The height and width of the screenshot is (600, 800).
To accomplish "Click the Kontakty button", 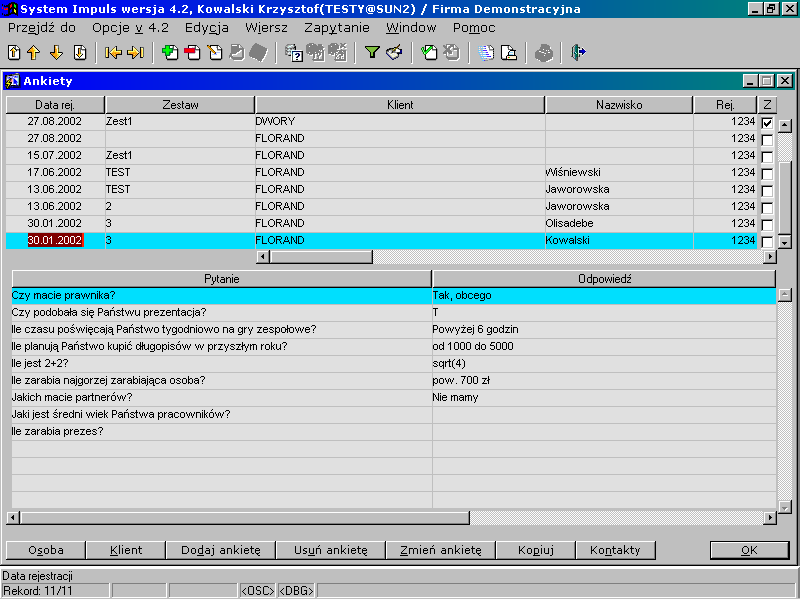I will click(x=615, y=550).
